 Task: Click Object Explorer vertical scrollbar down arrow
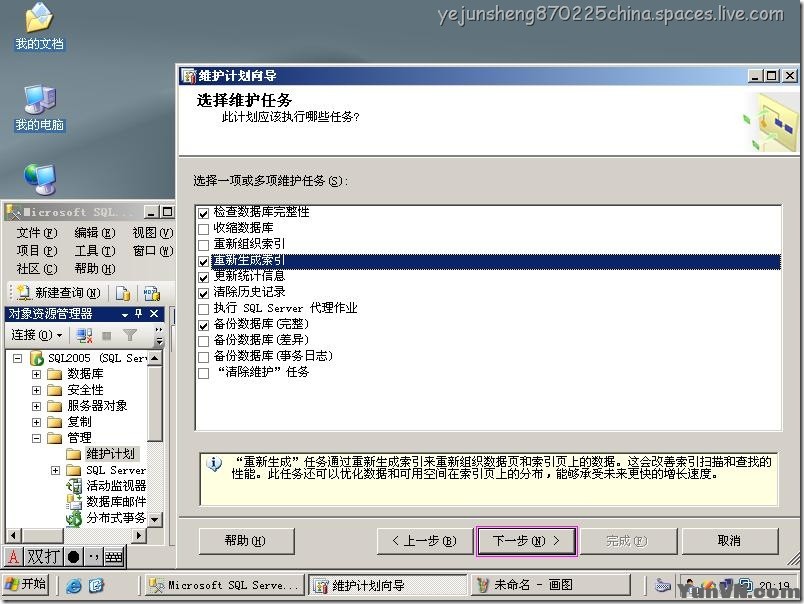coord(155,519)
